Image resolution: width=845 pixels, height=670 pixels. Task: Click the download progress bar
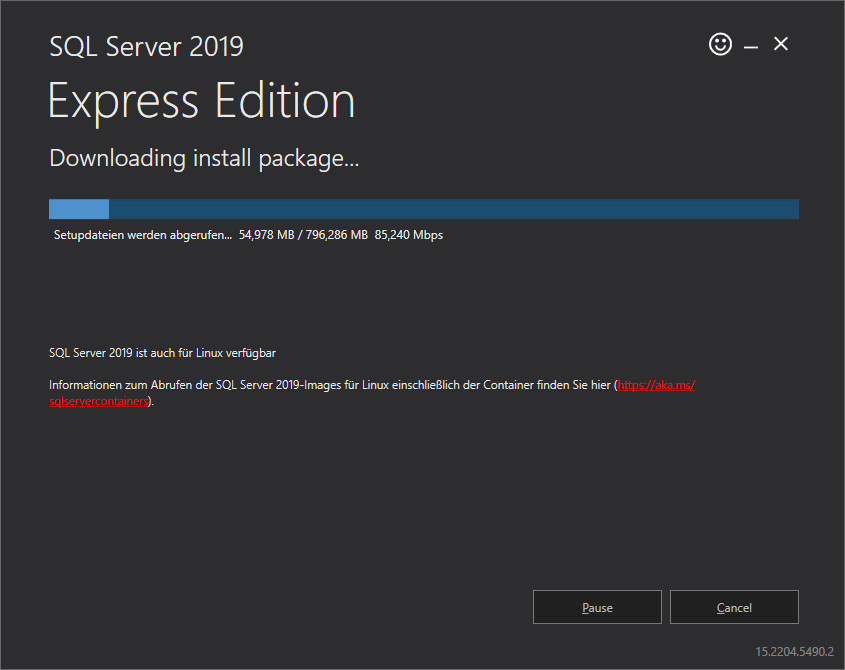pyautogui.click(x=424, y=209)
